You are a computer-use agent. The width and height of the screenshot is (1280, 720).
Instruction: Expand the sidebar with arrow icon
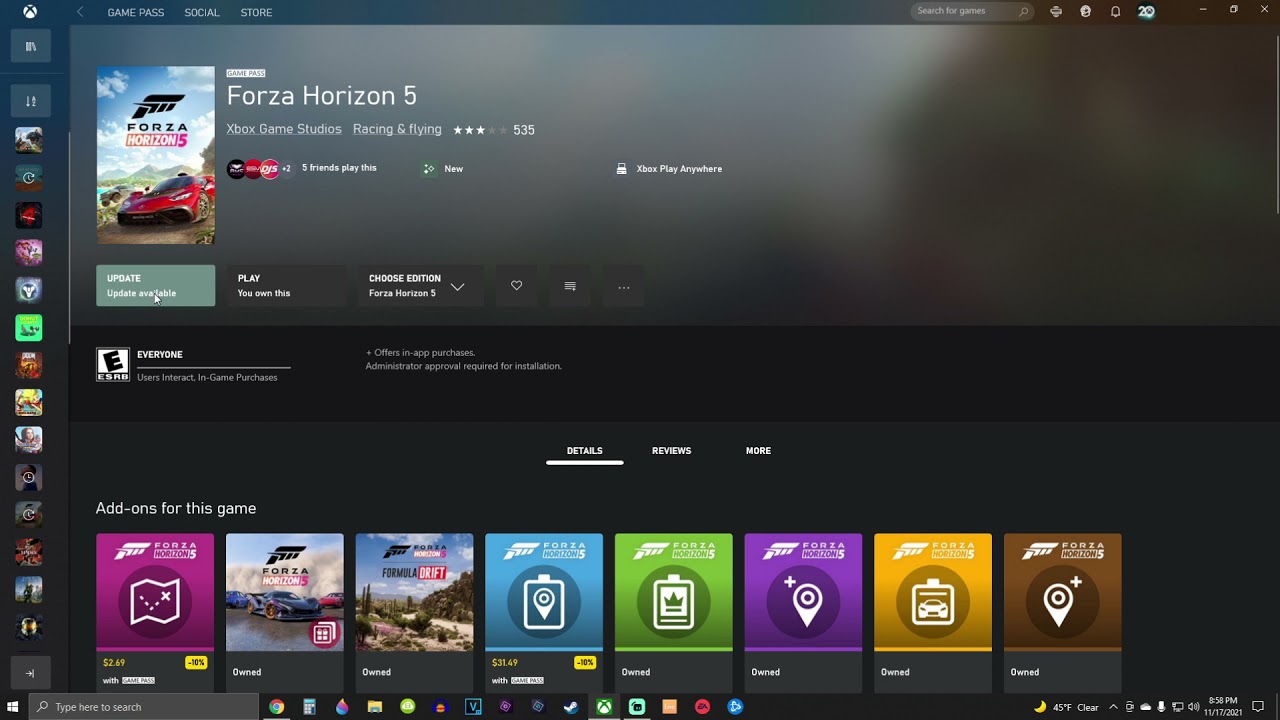(30, 673)
